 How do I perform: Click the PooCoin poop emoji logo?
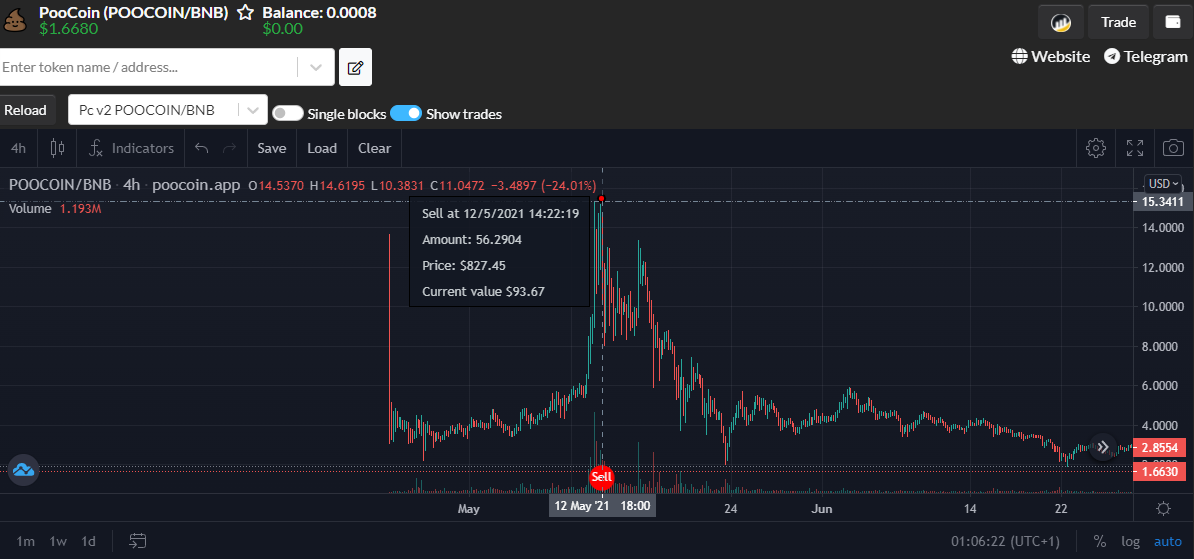pos(14,20)
